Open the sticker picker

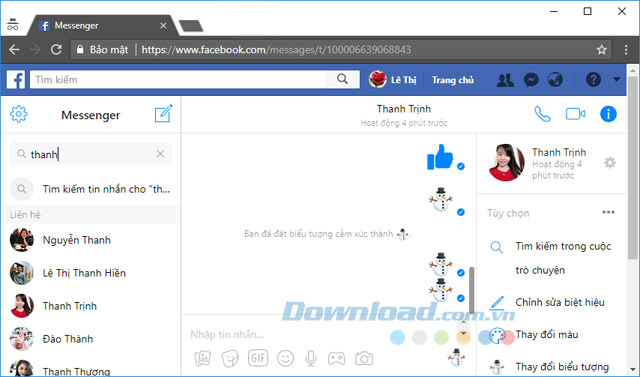pyautogui.click(x=230, y=358)
